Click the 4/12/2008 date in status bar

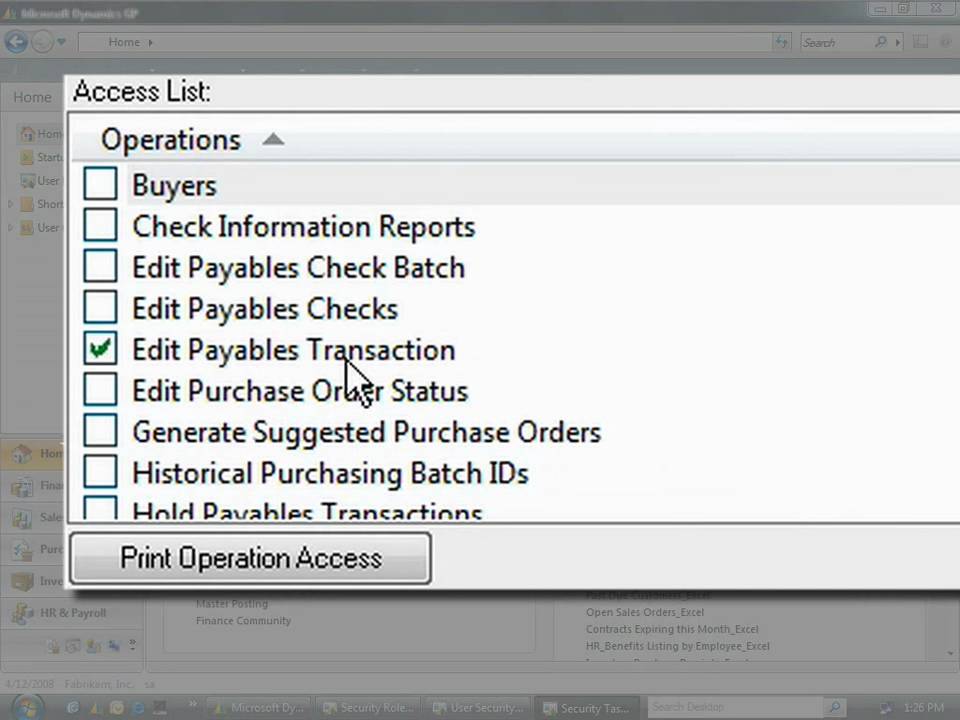pyautogui.click(x=29, y=684)
